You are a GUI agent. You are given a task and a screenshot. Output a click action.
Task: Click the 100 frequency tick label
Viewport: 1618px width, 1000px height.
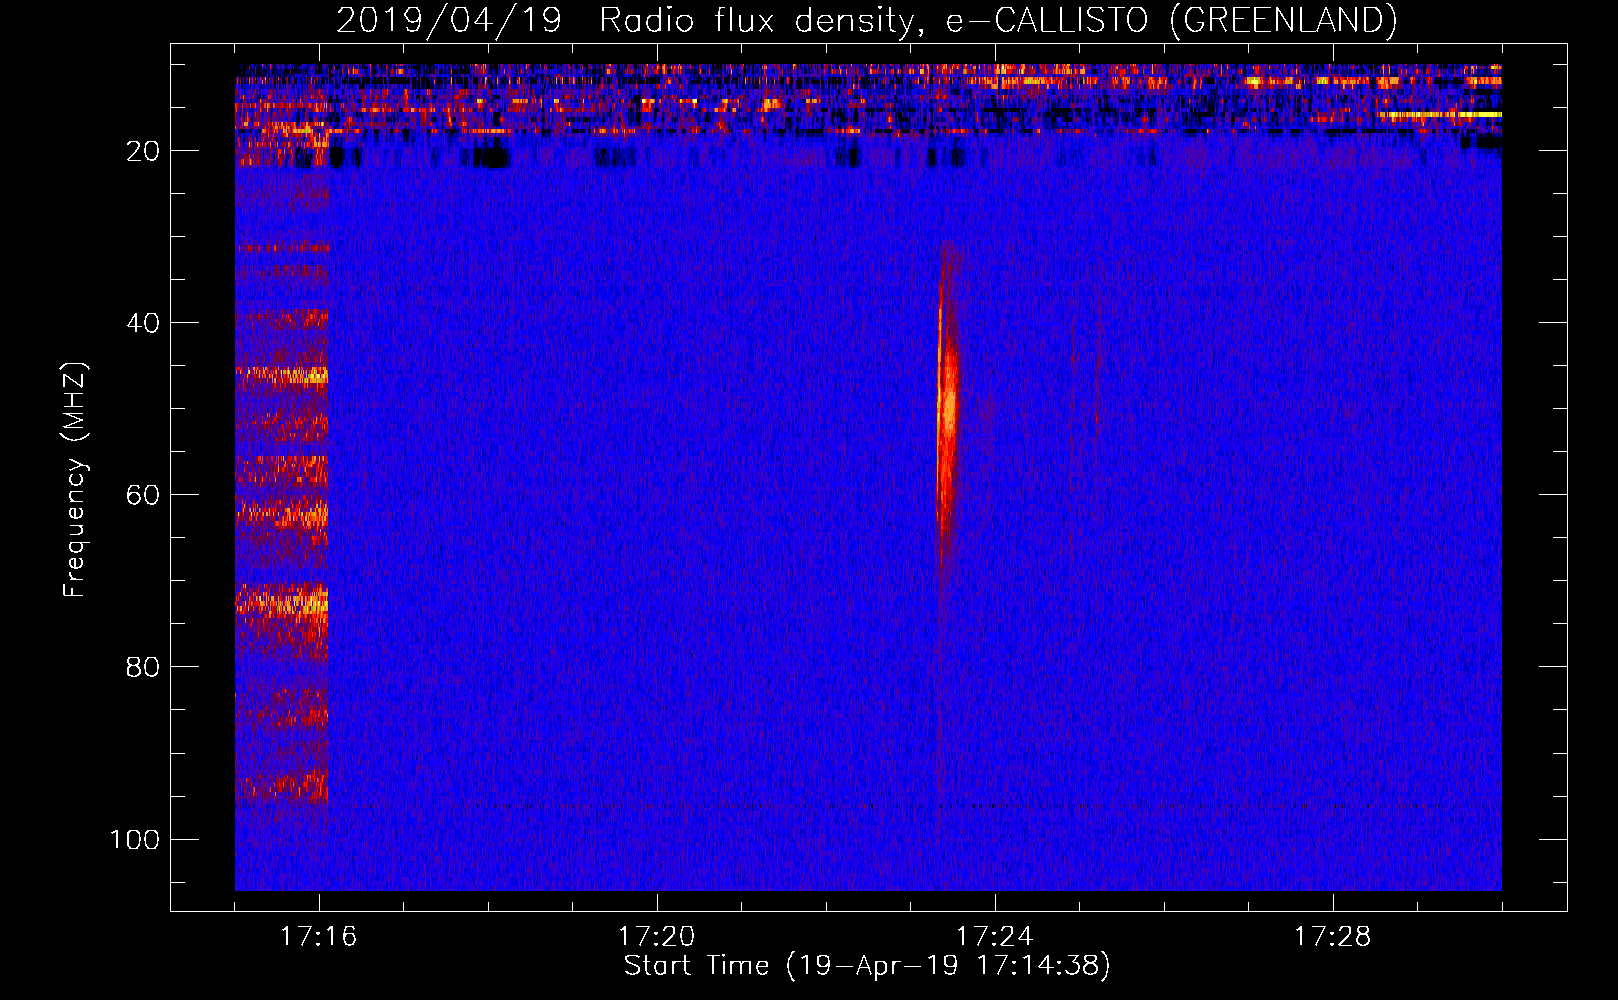135,840
